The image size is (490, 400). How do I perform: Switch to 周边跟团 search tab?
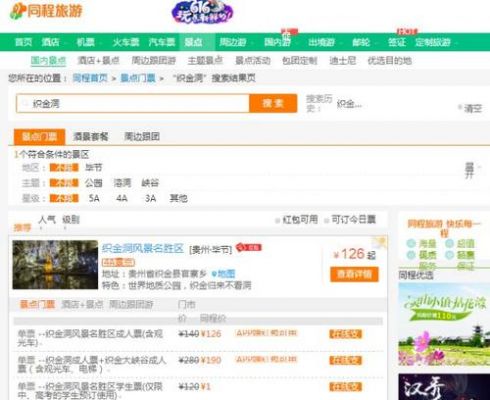[142, 136]
